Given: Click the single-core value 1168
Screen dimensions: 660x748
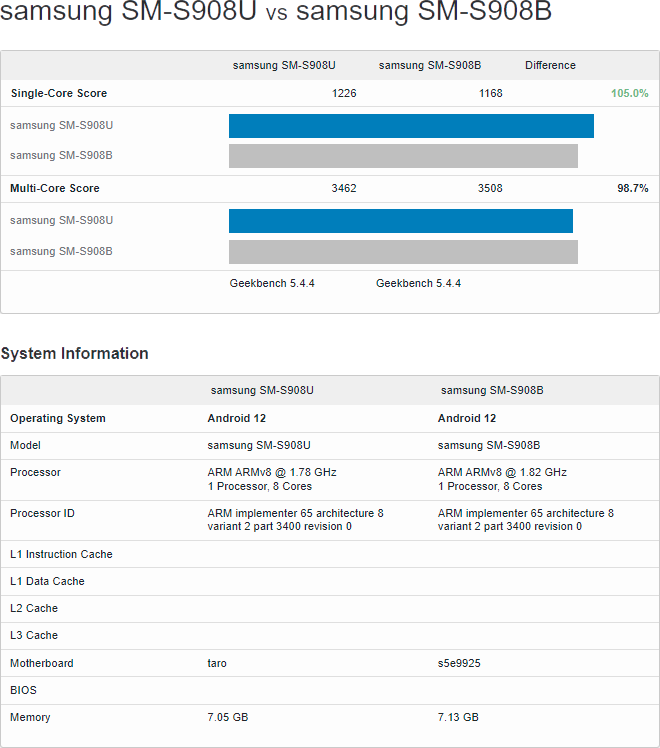Looking at the screenshot, I should 491,93.
